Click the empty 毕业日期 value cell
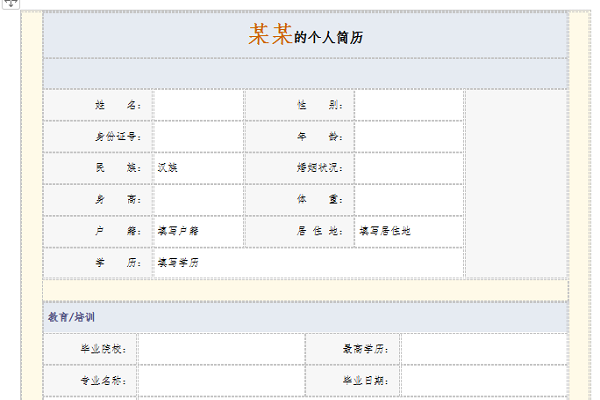Viewport: 600px width, 400px height. click(x=483, y=381)
